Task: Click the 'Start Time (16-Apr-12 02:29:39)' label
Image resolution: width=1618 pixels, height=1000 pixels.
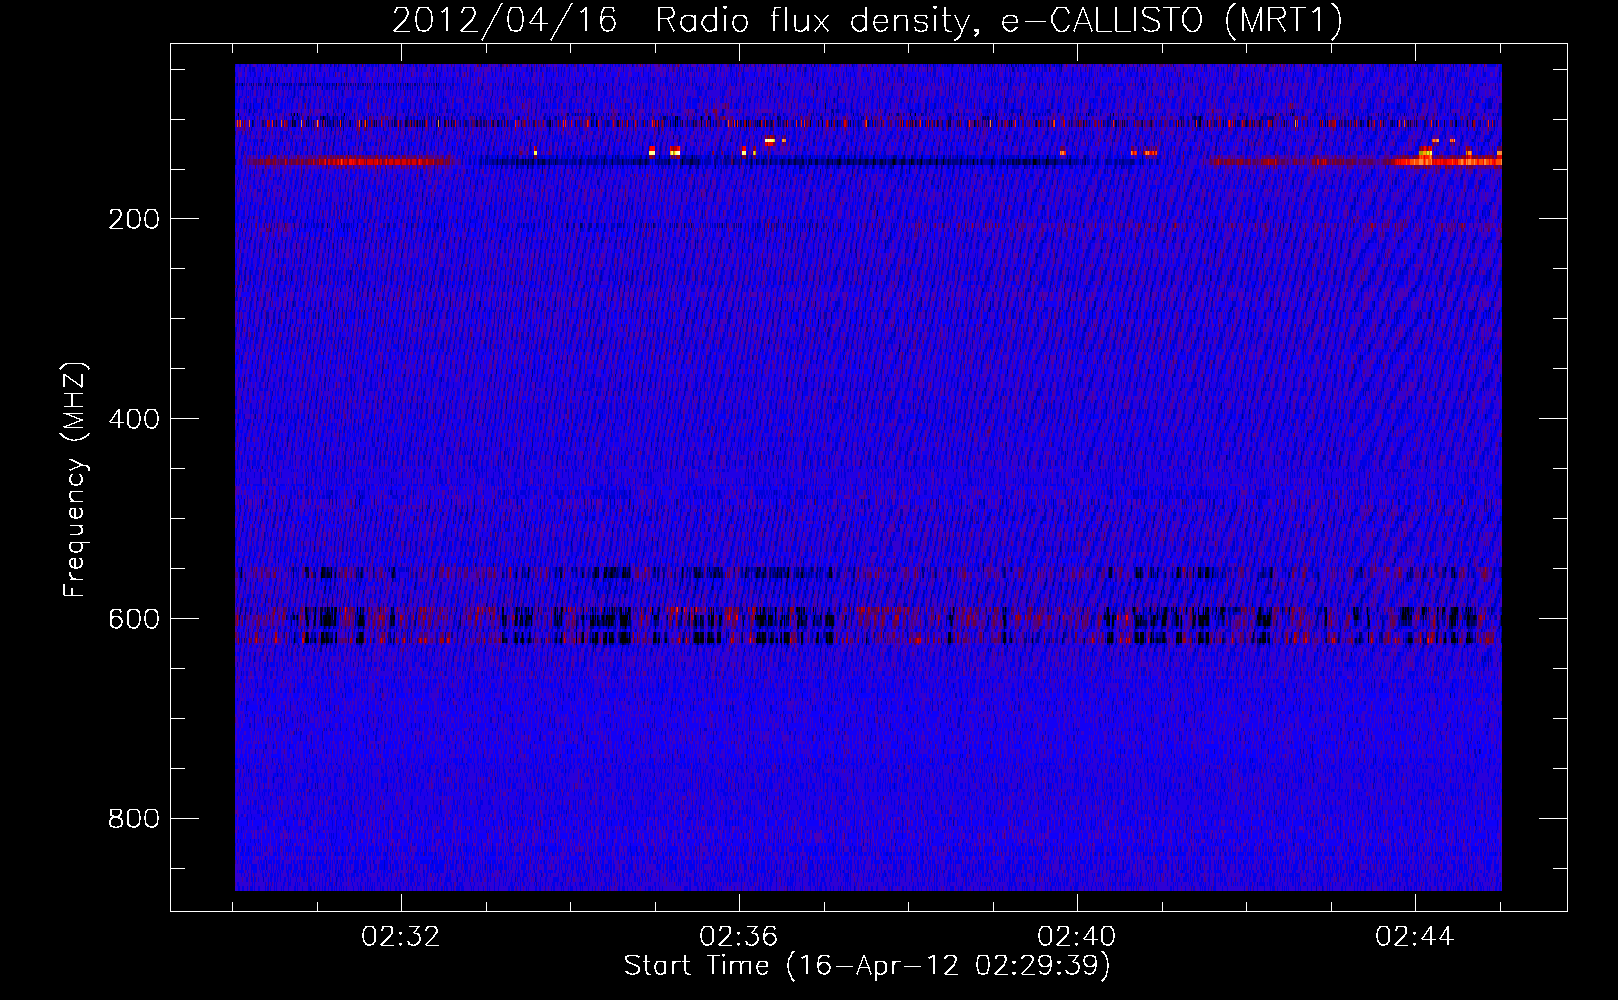Action: (x=867, y=966)
